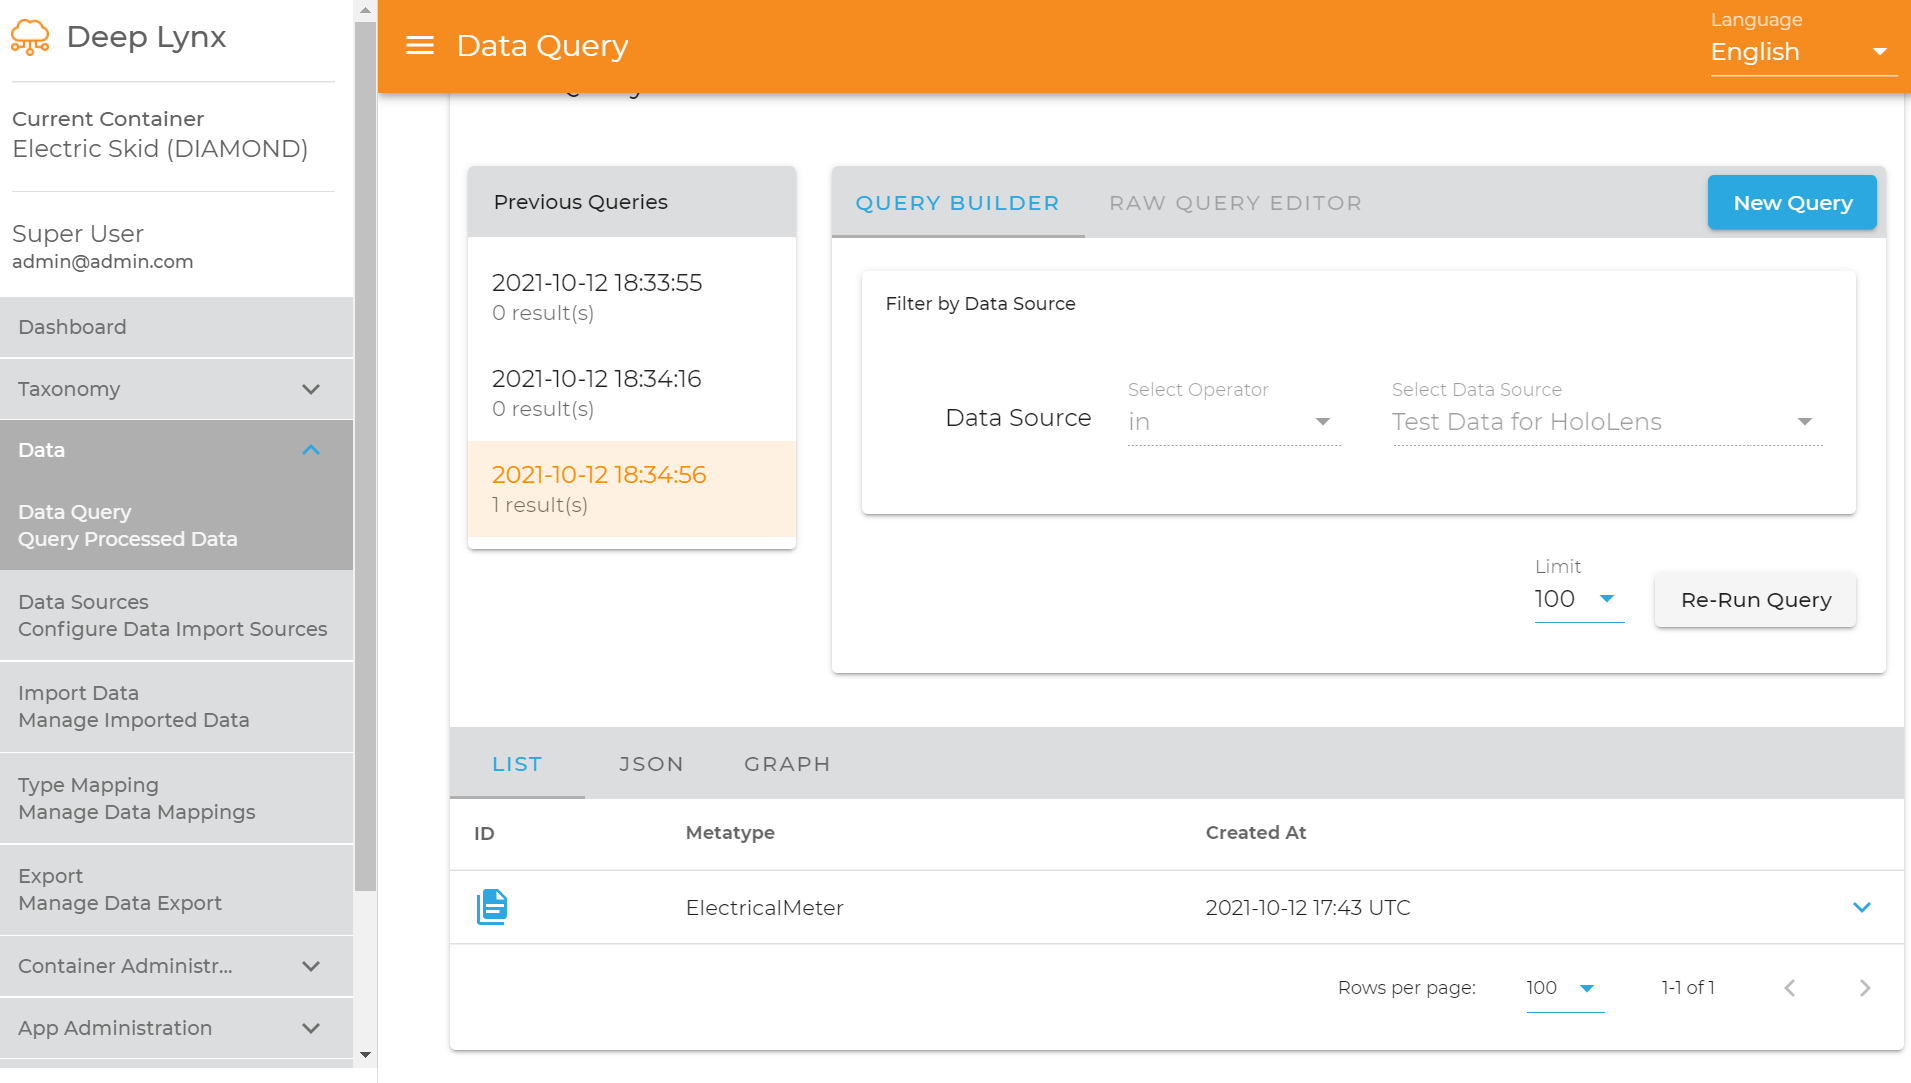Image resolution: width=1911 pixels, height=1083 pixels.
Task: Click the 2021-10-12 17:43 UTC cell
Action: point(1308,908)
